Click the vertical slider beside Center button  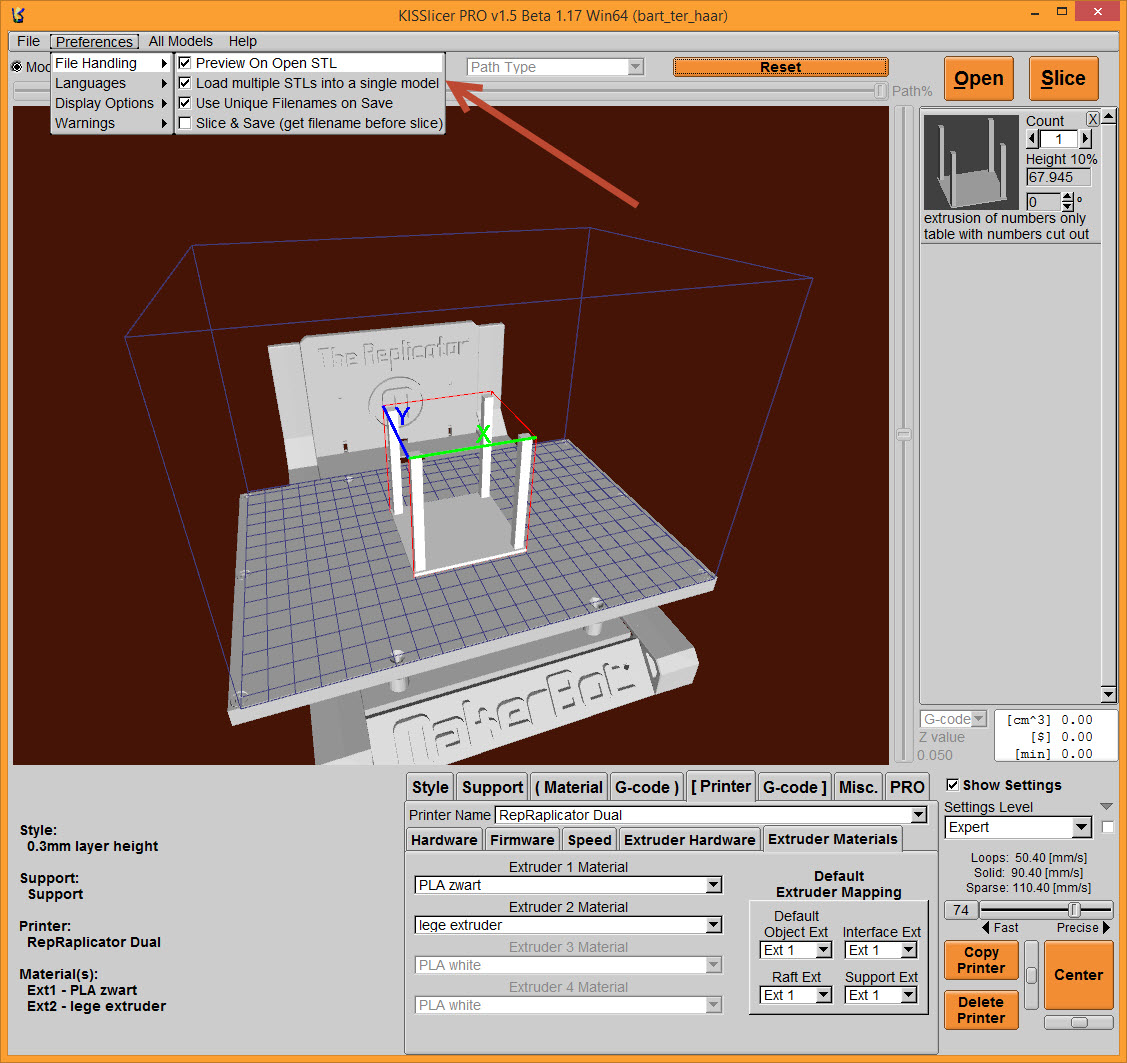click(1031, 975)
